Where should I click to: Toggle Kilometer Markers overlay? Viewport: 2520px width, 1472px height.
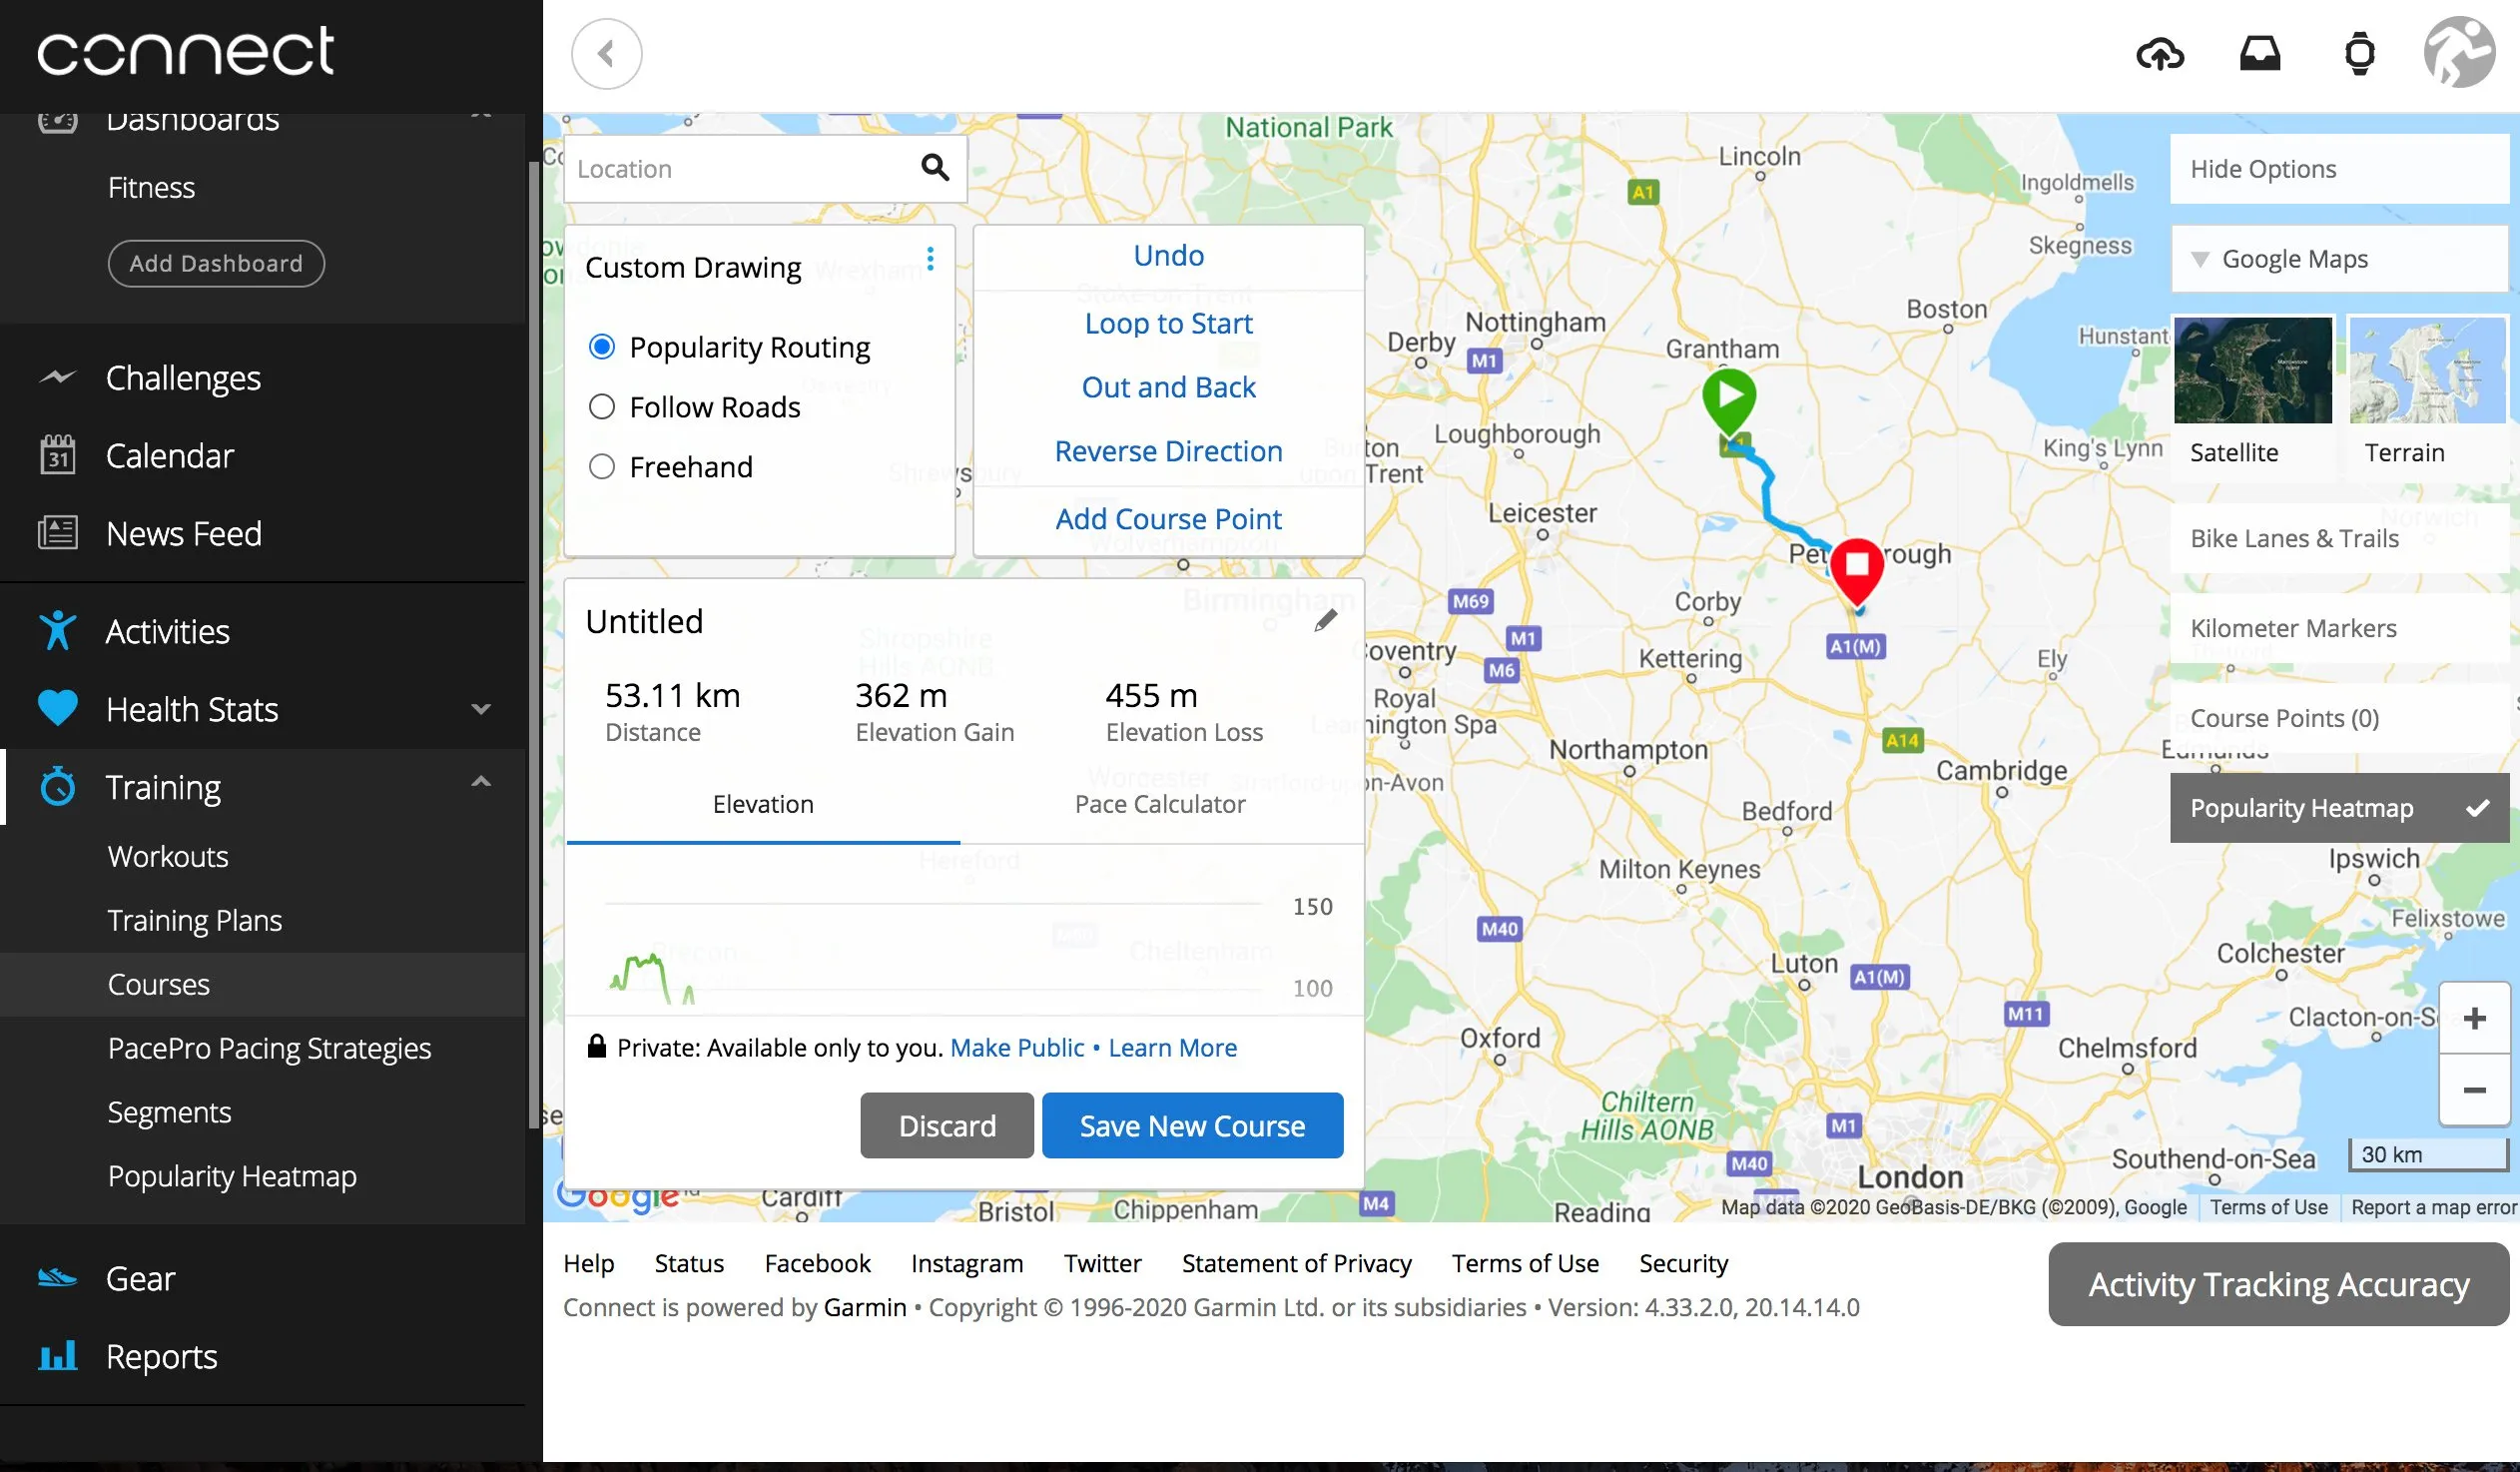point(2340,628)
